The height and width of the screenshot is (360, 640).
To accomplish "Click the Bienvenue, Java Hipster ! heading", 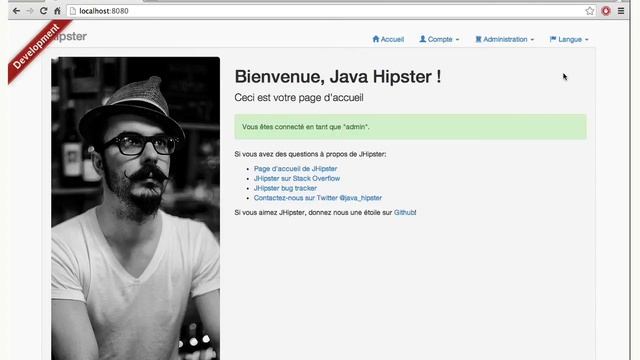I will click(x=338, y=77).
